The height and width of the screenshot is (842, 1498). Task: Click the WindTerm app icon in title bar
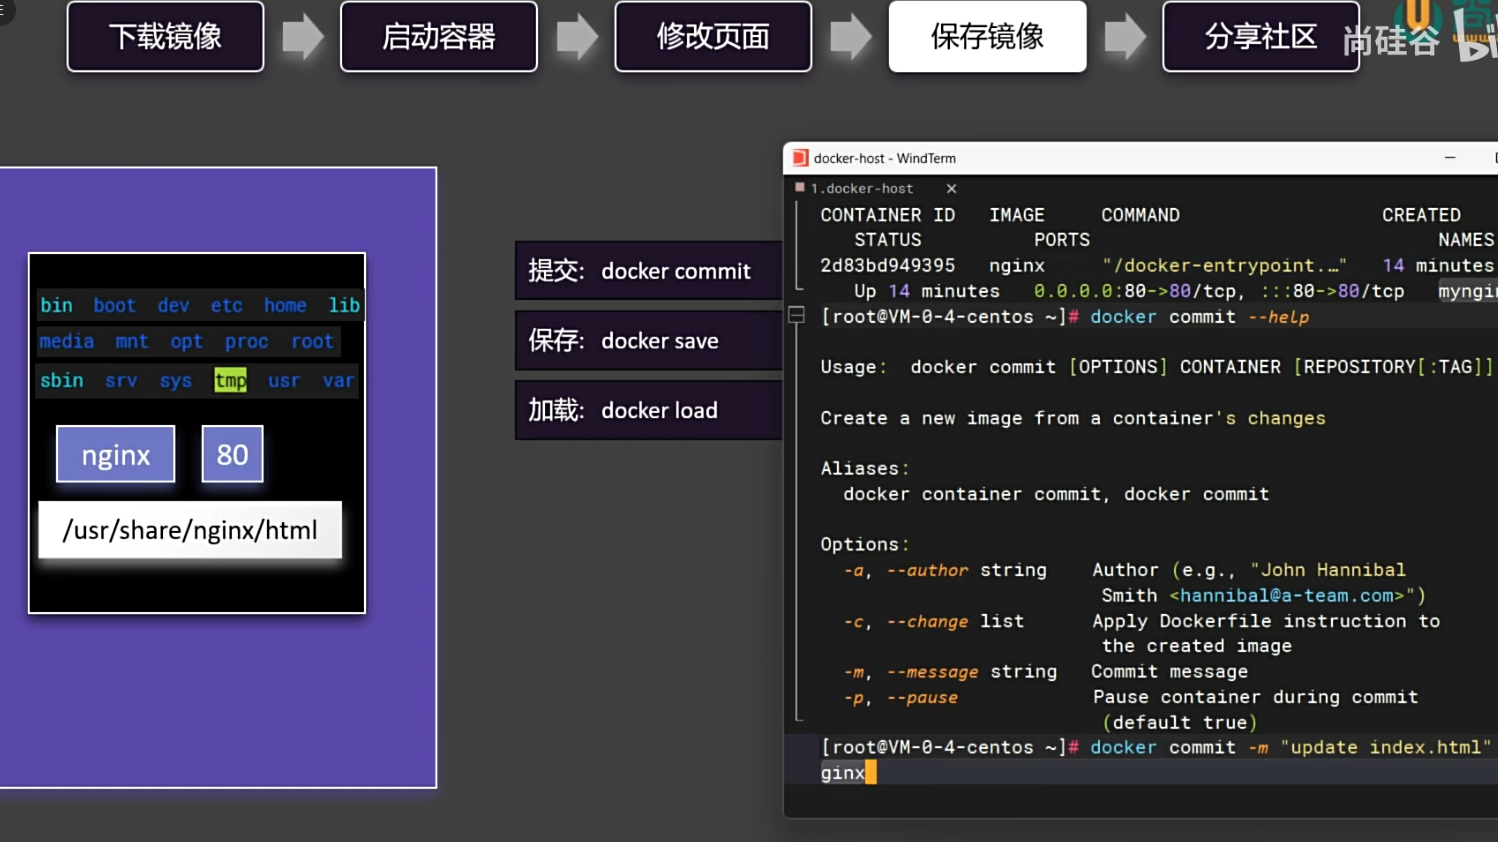800,158
